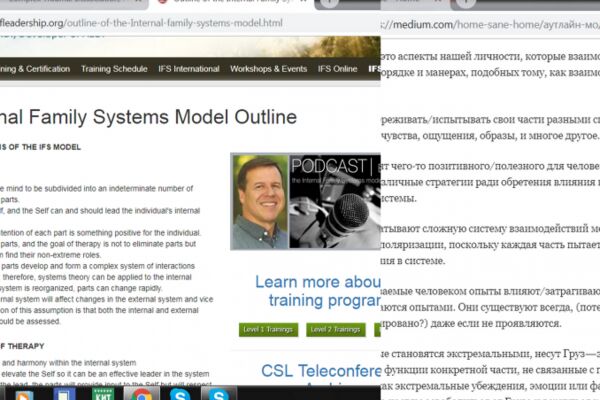Image resolution: width=600 pixels, height=400 pixels.
Task: Focus the medium.com address bar in right window
Action: click(490, 25)
